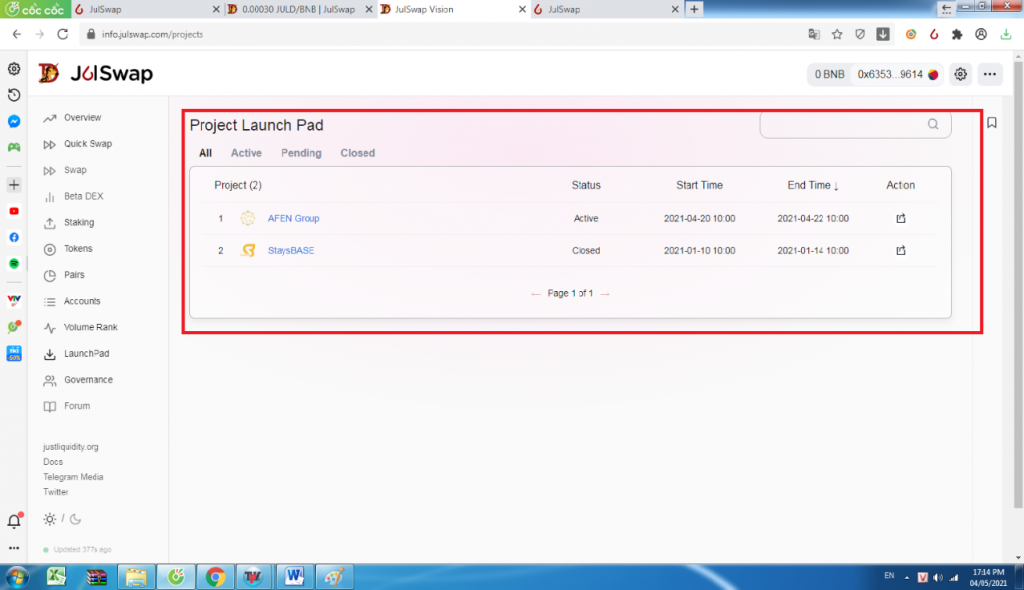Open the StaysBASE action link icon
This screenshot has width=1024, height=590.
pyautogui.click(x=900, y=250)
